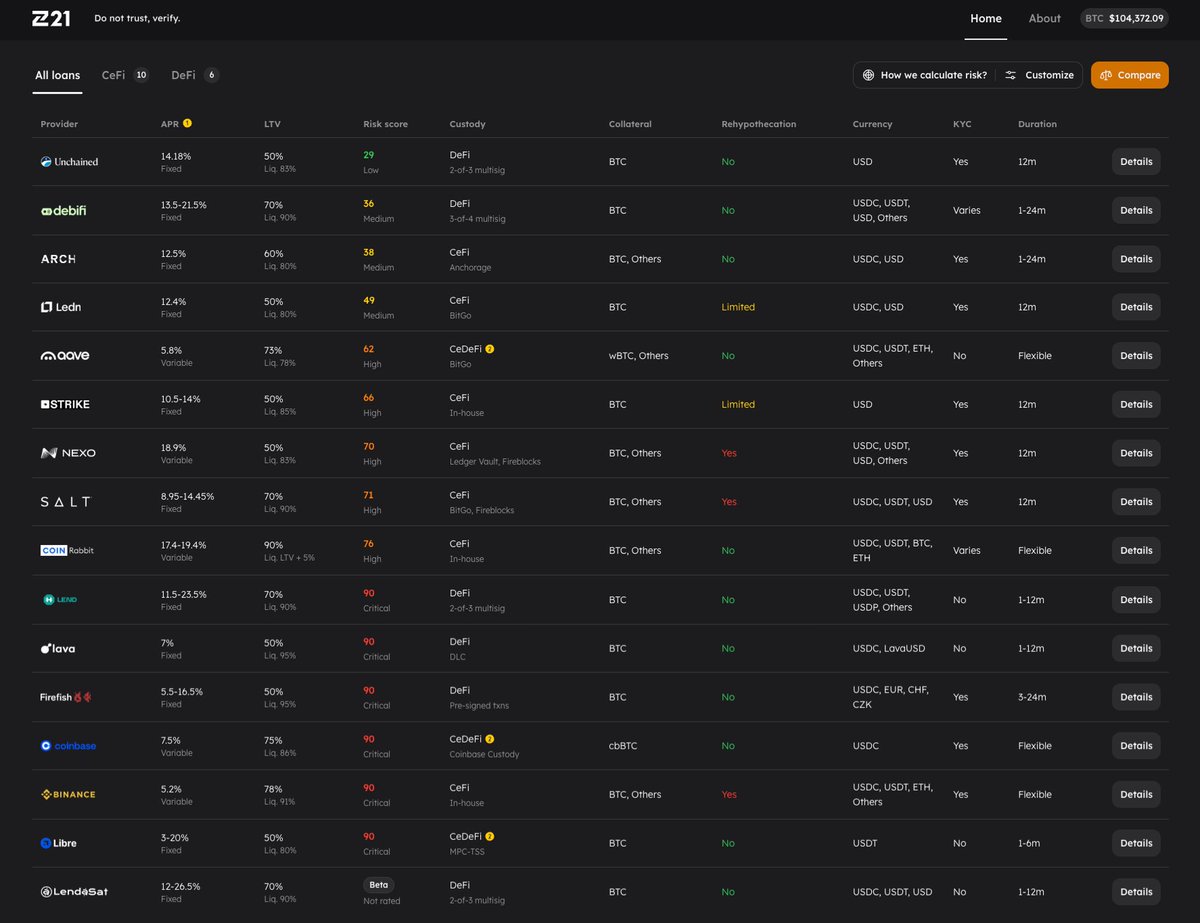Click the Unchained provider logo
Viewport: 1200px width, 923px height.
pos(70,161)
